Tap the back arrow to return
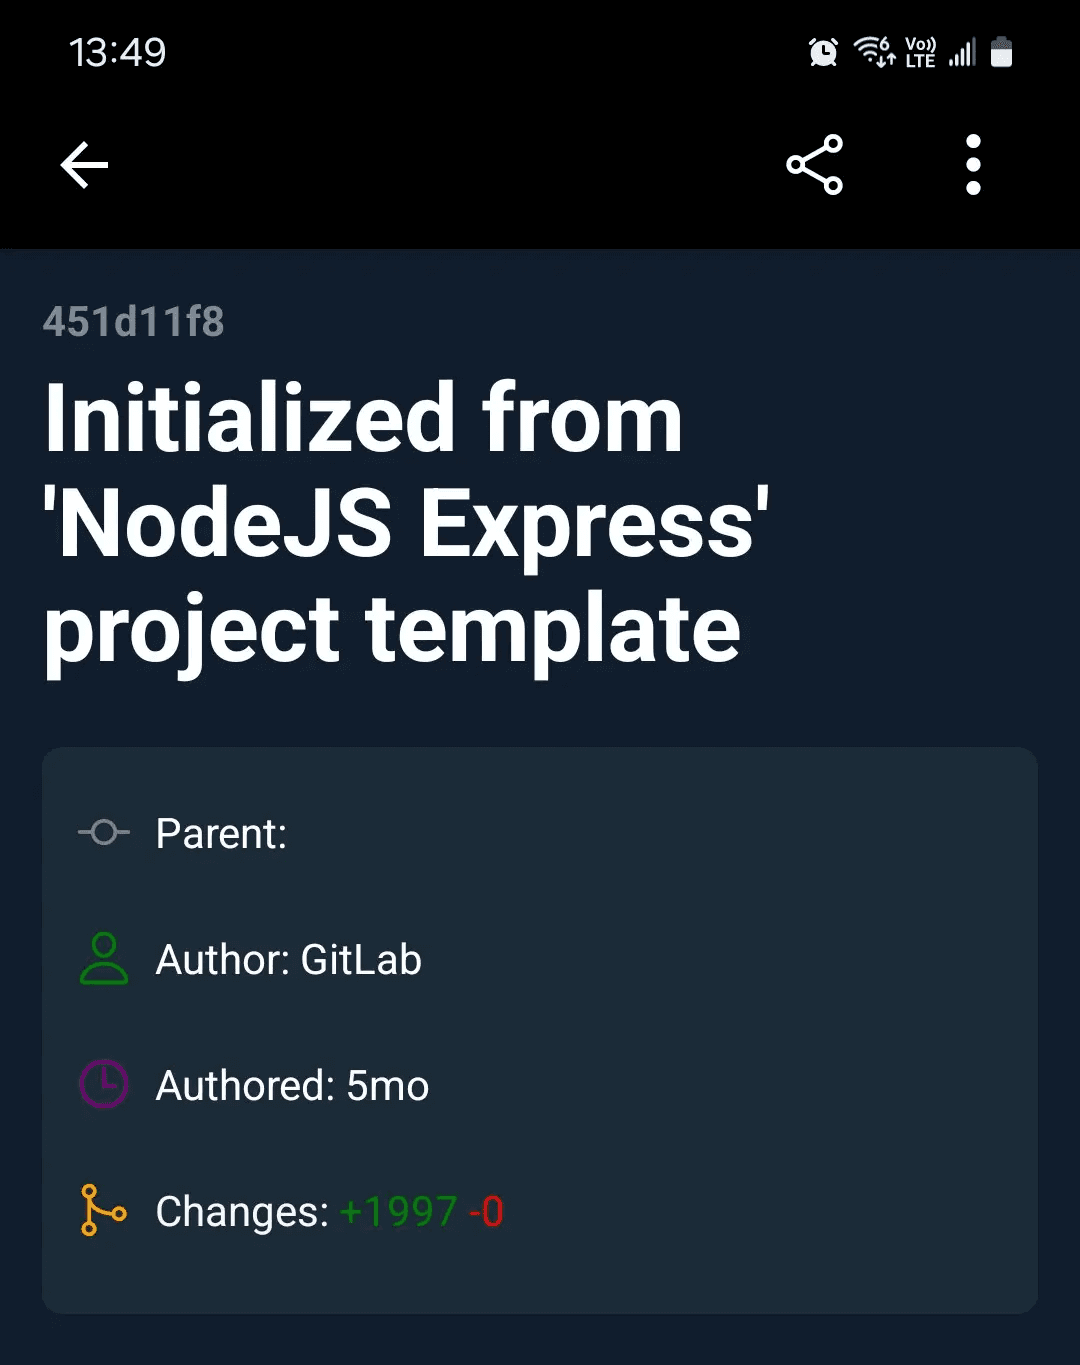The width and height of the screenshot is (1080, 1365). pos(84,164)
